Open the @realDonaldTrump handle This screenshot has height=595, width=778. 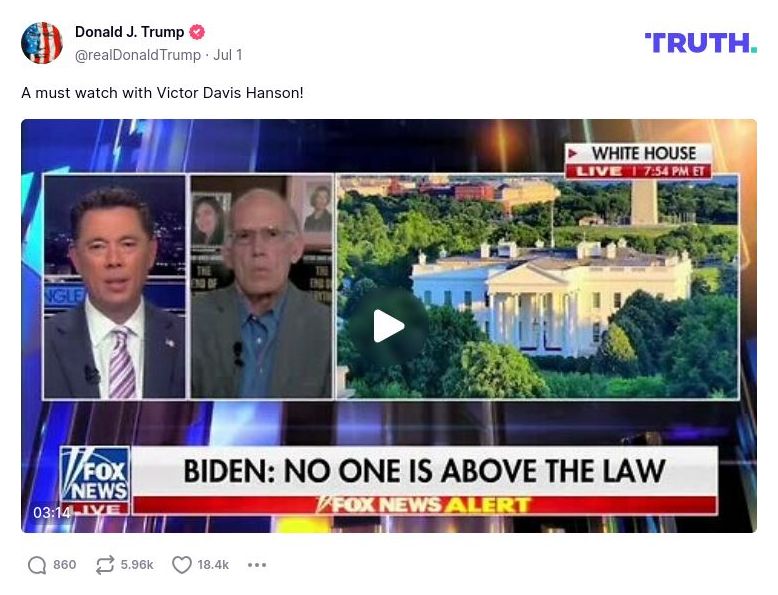(138, 55)
